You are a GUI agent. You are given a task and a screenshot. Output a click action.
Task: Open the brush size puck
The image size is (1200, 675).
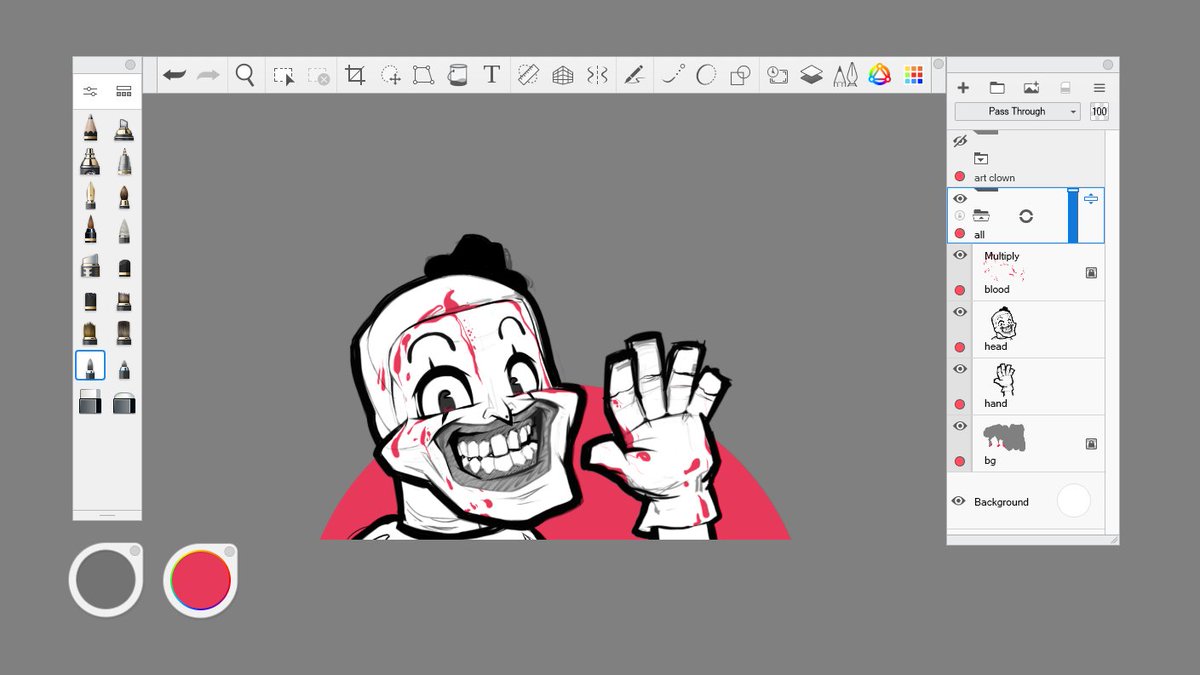pyautogui.click(x=105, y=580)
